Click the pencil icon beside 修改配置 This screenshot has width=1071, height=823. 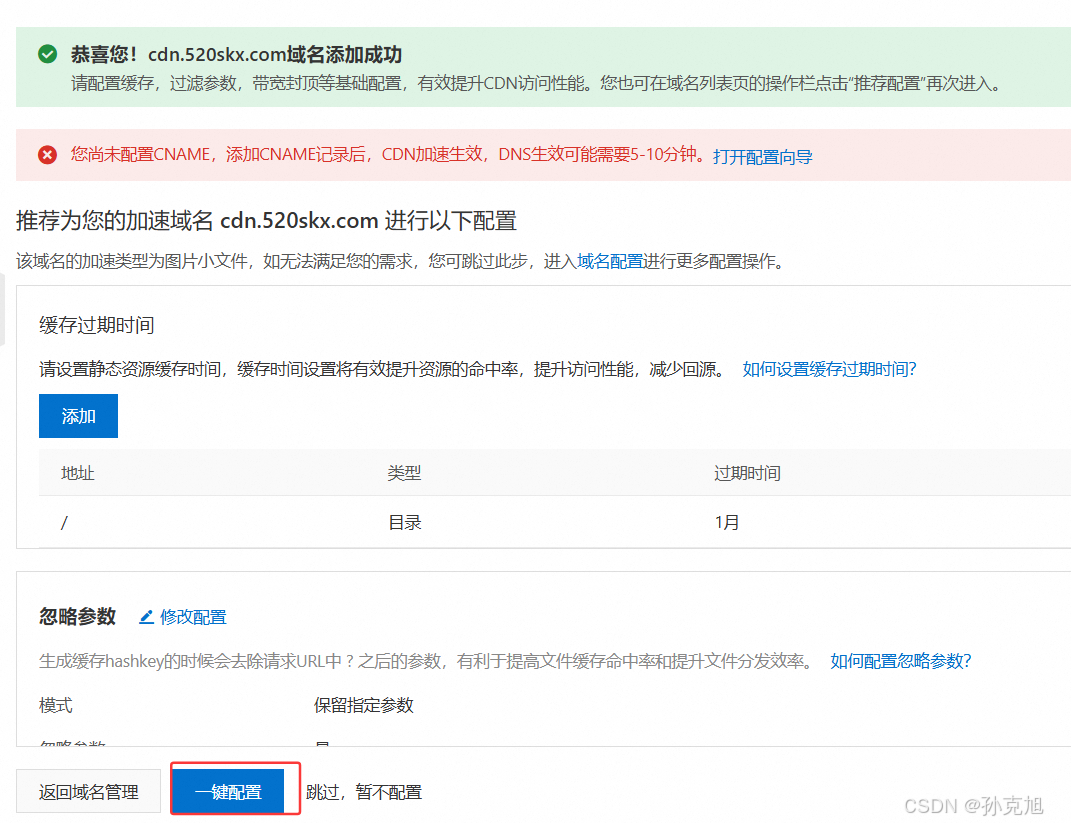[x=146, y=617]
